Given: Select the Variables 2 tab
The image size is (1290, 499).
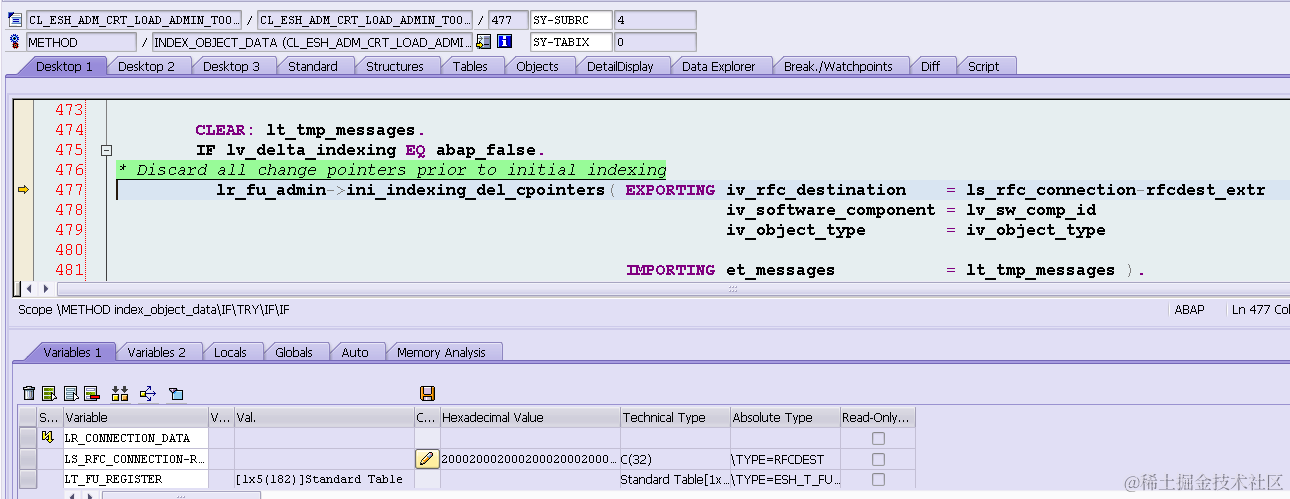Looking at the screenshot, I should coord(157,352).
